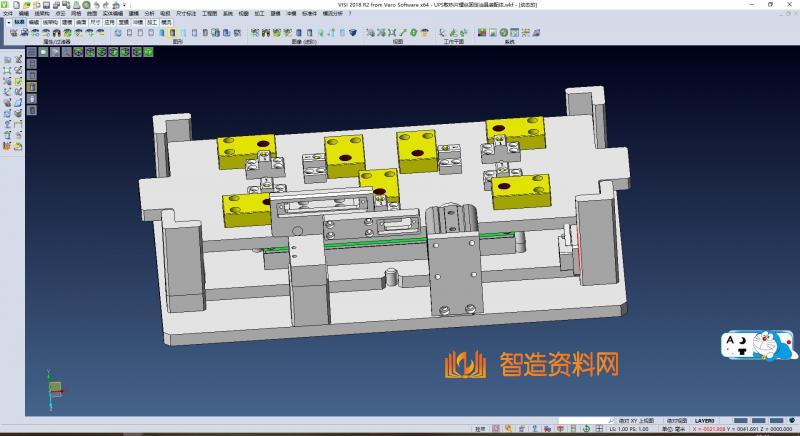Click the search input field in status bar
This screenshot has height=436, width=800.
point(582,421)
